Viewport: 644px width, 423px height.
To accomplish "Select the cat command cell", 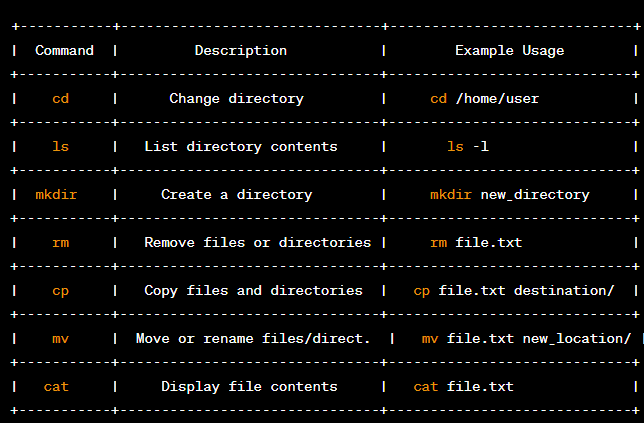I will pos(56,387).
